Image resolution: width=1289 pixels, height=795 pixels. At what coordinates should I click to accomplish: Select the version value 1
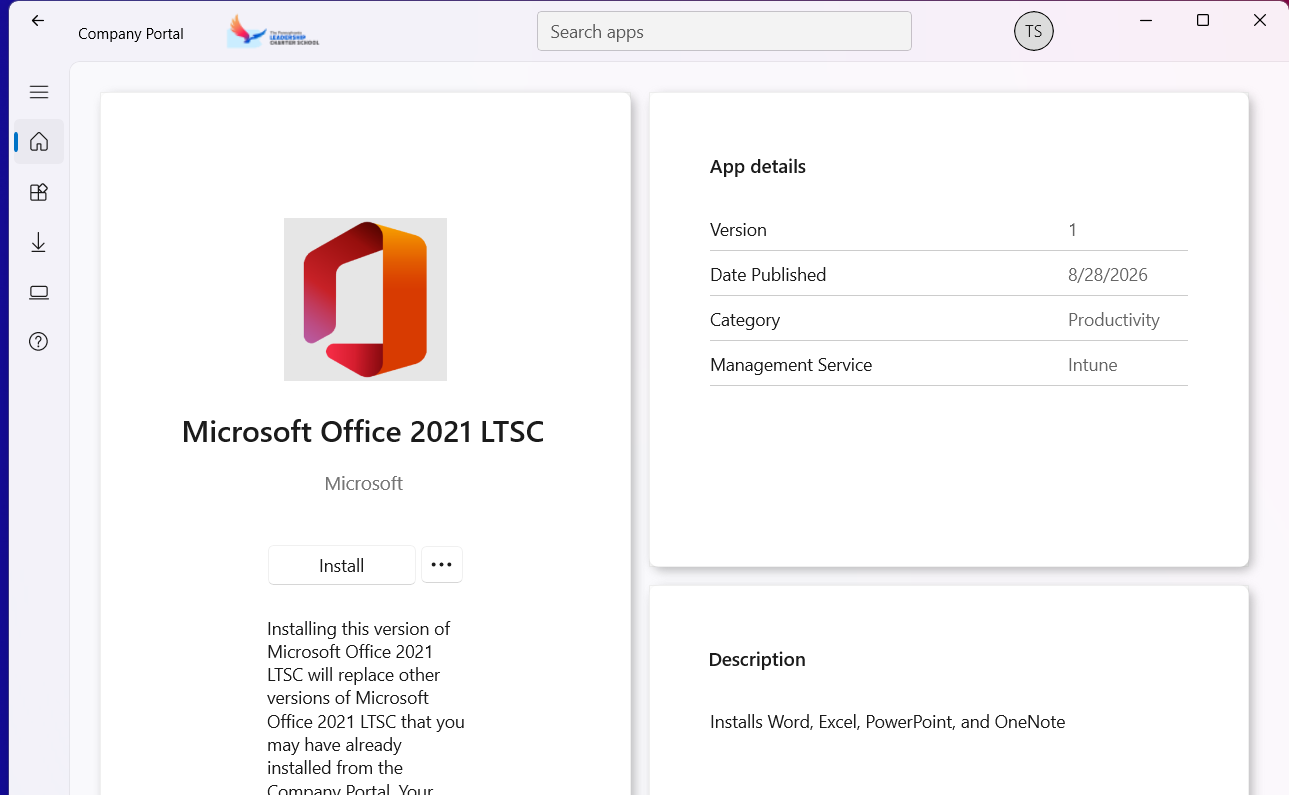tap(1073, 230)
